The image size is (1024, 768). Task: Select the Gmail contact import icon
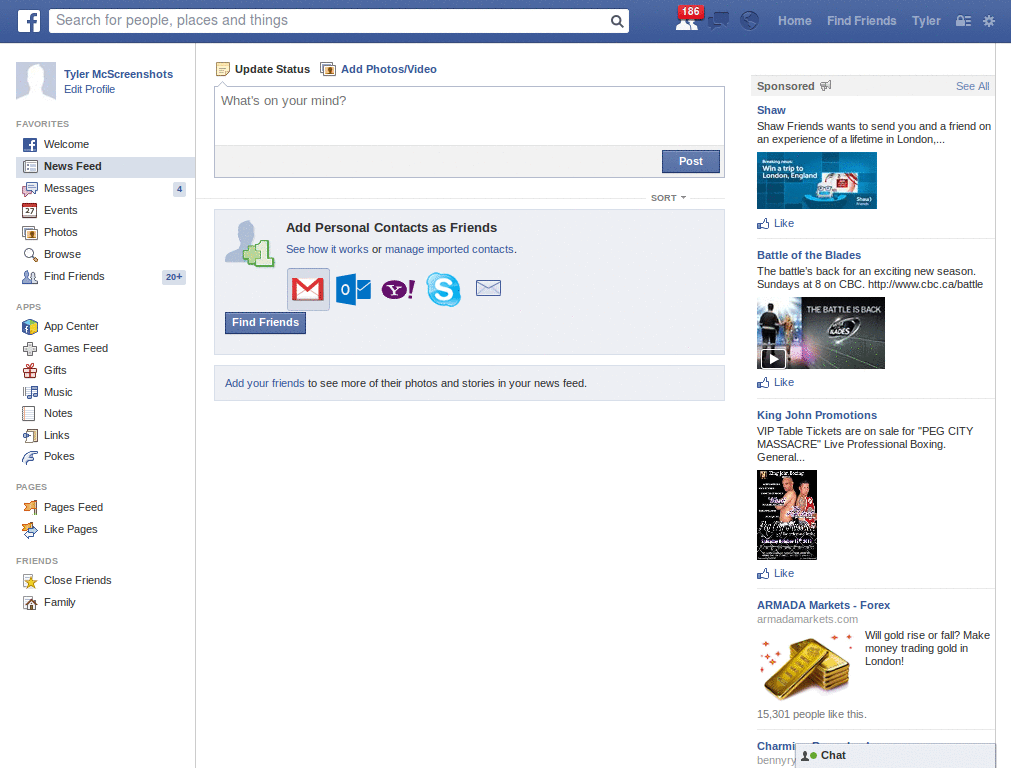(x=308, y=289)
